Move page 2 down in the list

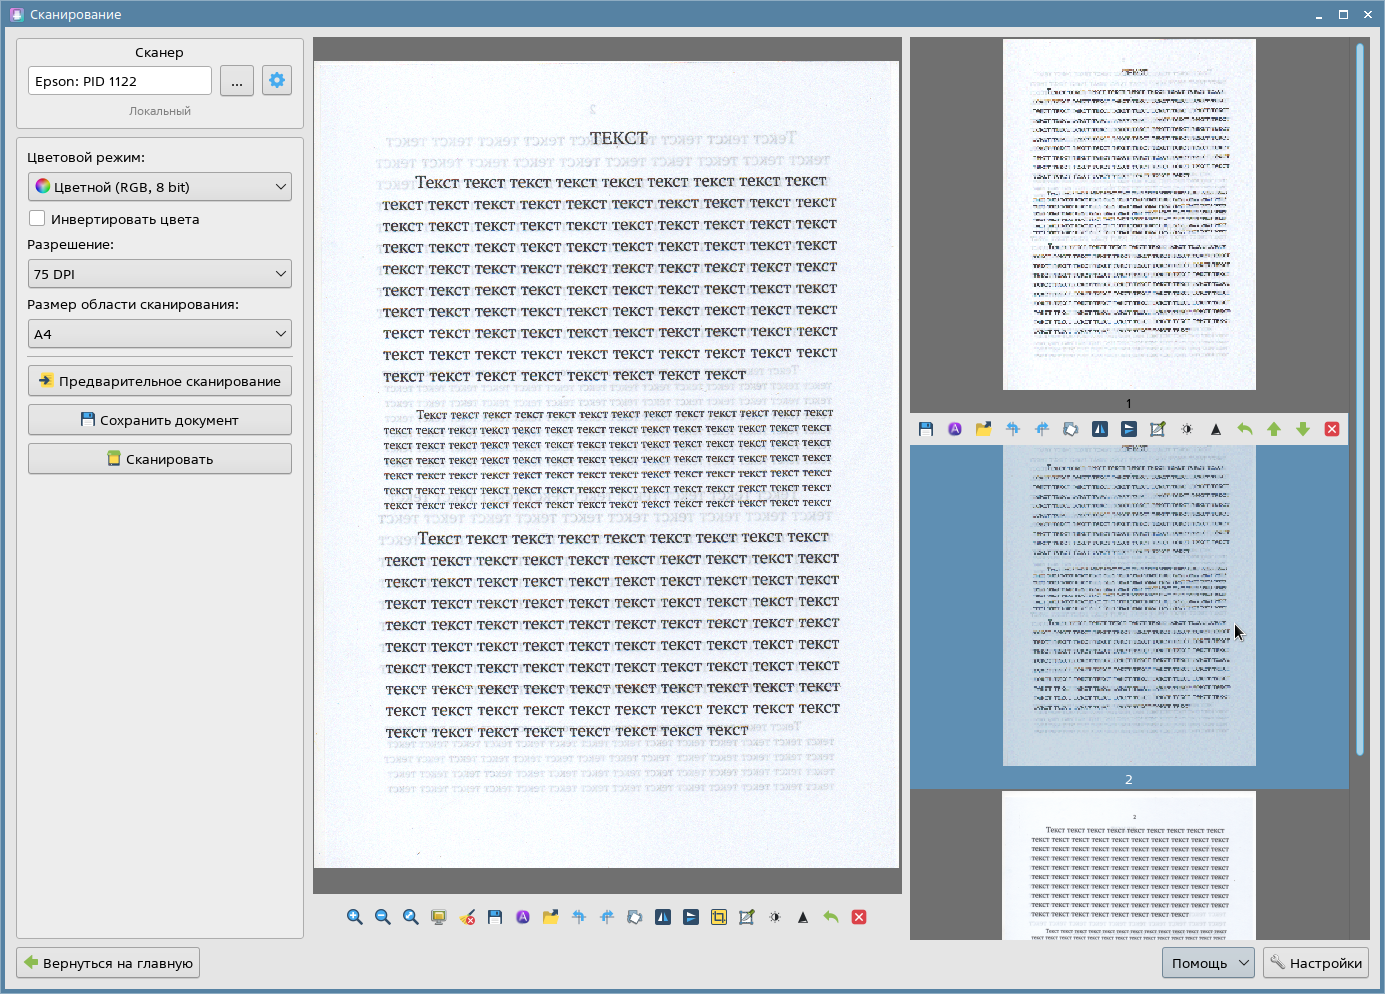tap(1303, 429)
